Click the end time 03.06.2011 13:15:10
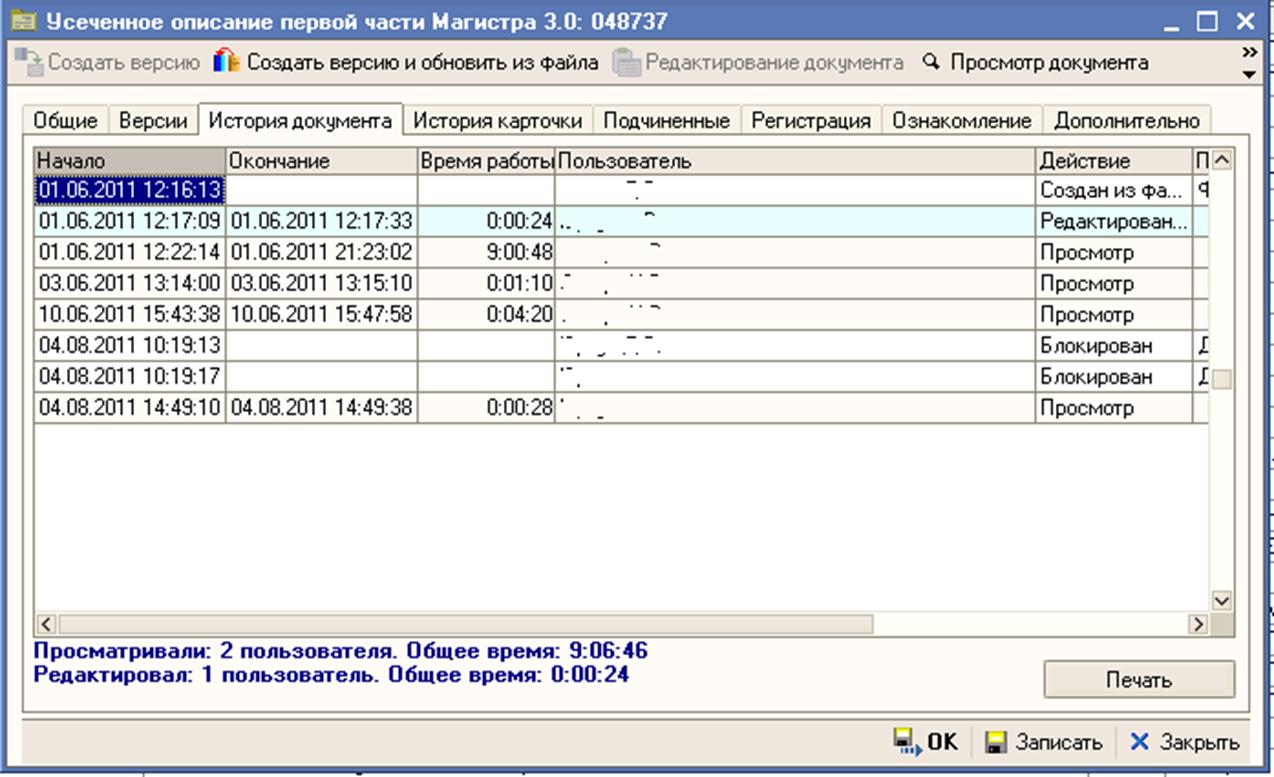This screenshot has width=1274, height=777. (x=321, y=283)
